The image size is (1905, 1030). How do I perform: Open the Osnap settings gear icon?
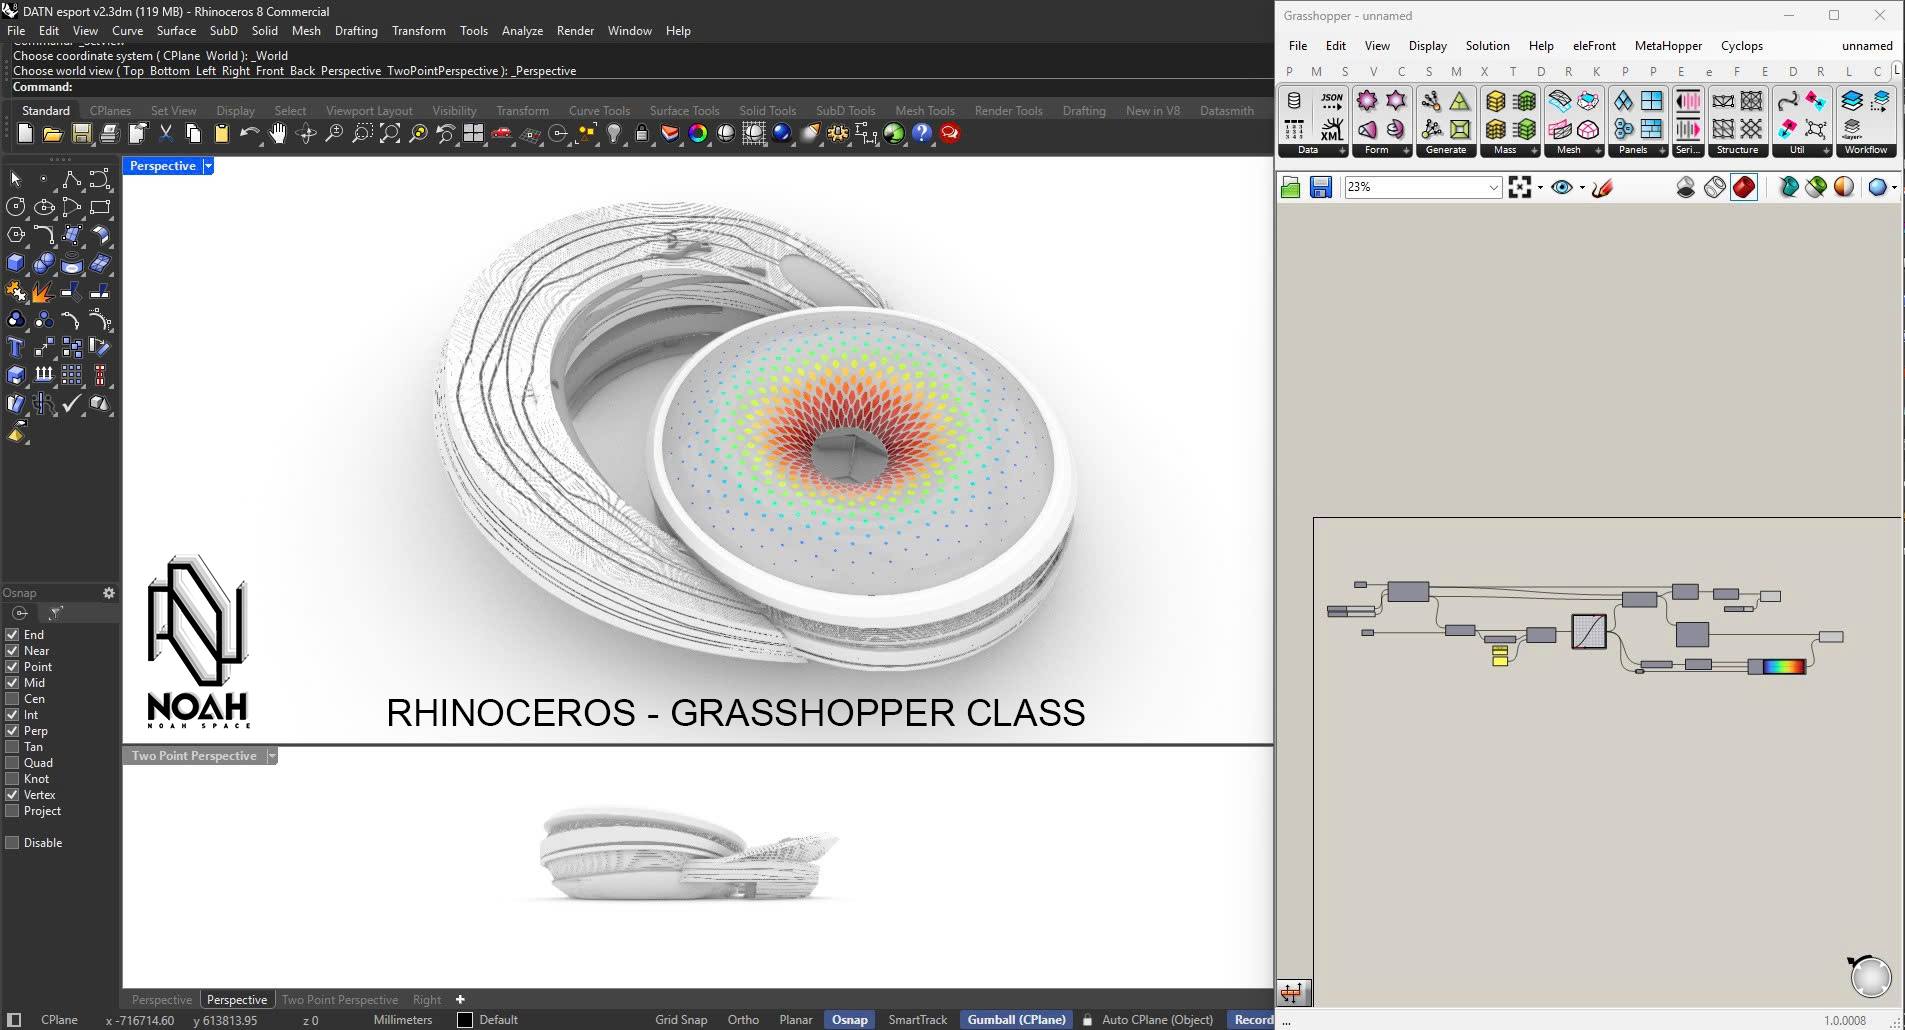coord(109,593)
